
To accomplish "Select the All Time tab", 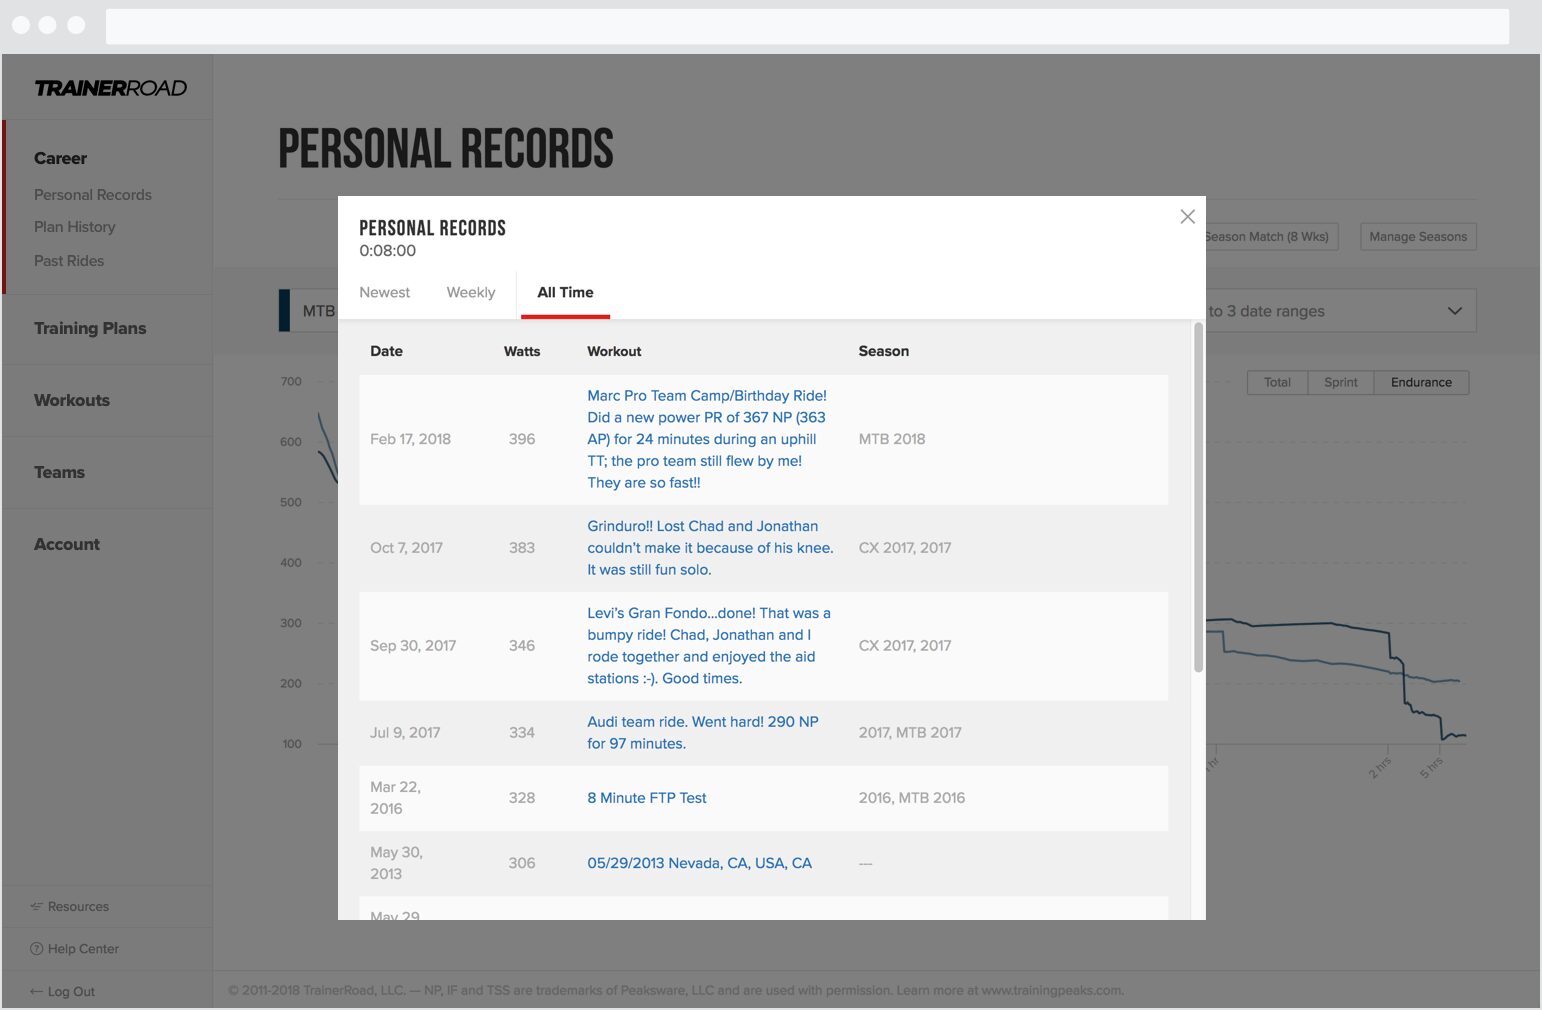I will coord(565,292).
